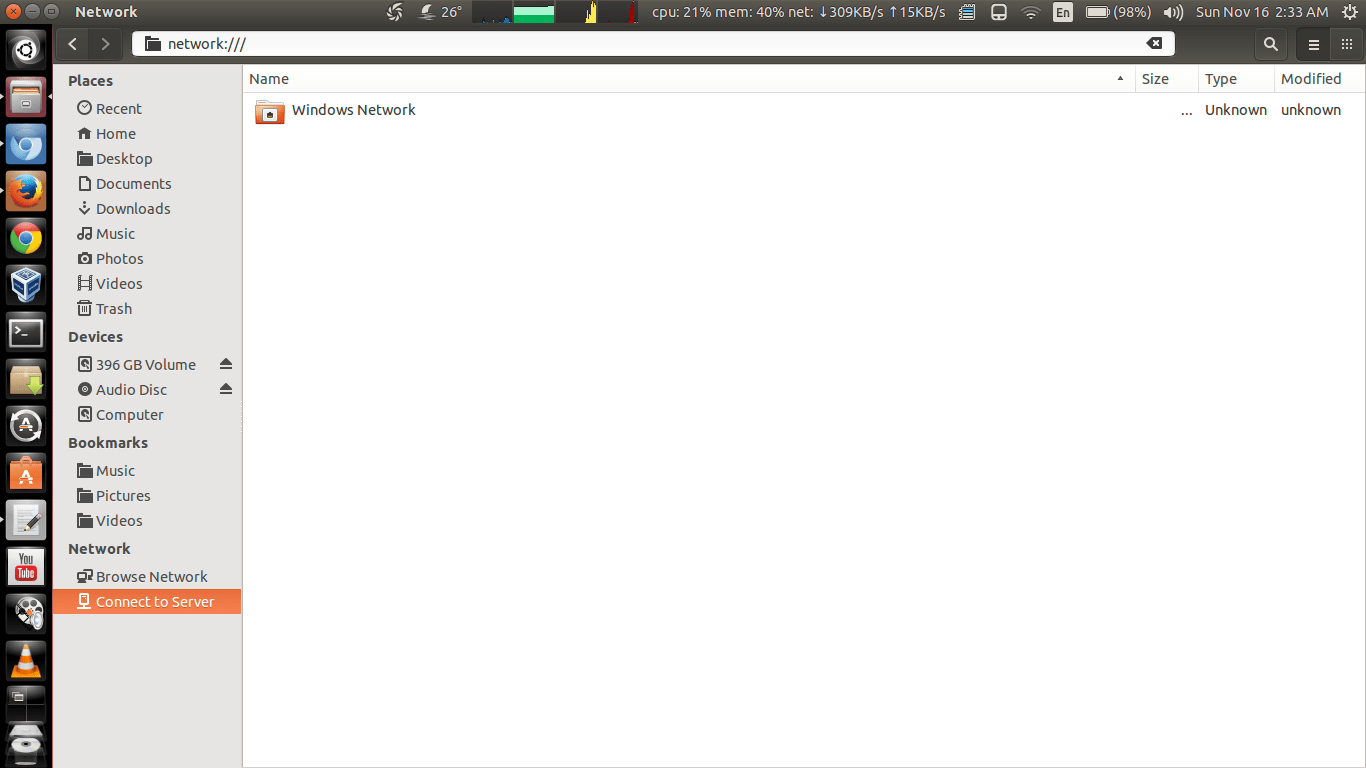Click the 'Unknown' type cell for Windows Network

click(1236, 110)
